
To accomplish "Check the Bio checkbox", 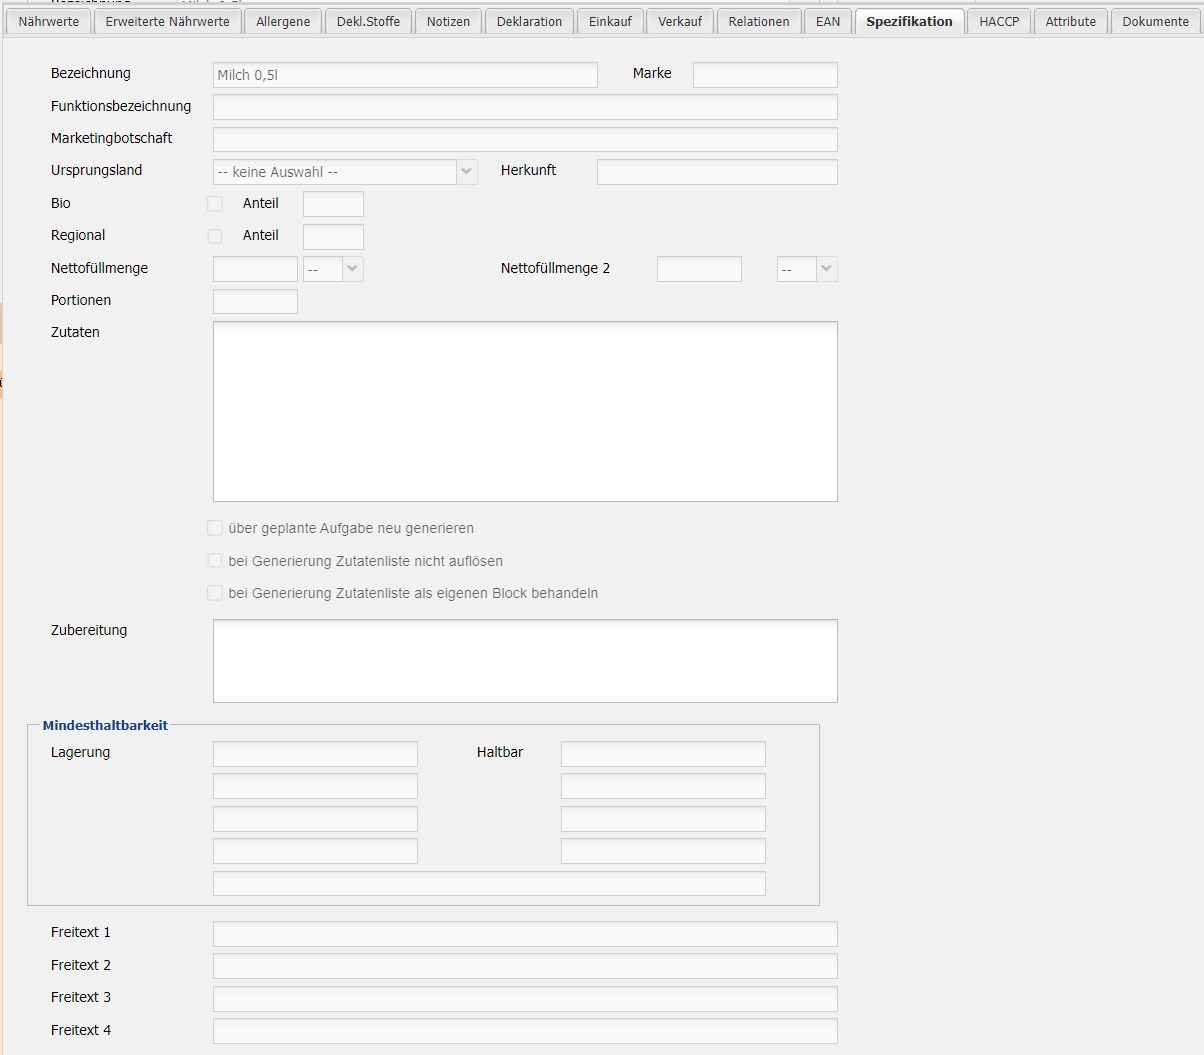I will point(215,204).
